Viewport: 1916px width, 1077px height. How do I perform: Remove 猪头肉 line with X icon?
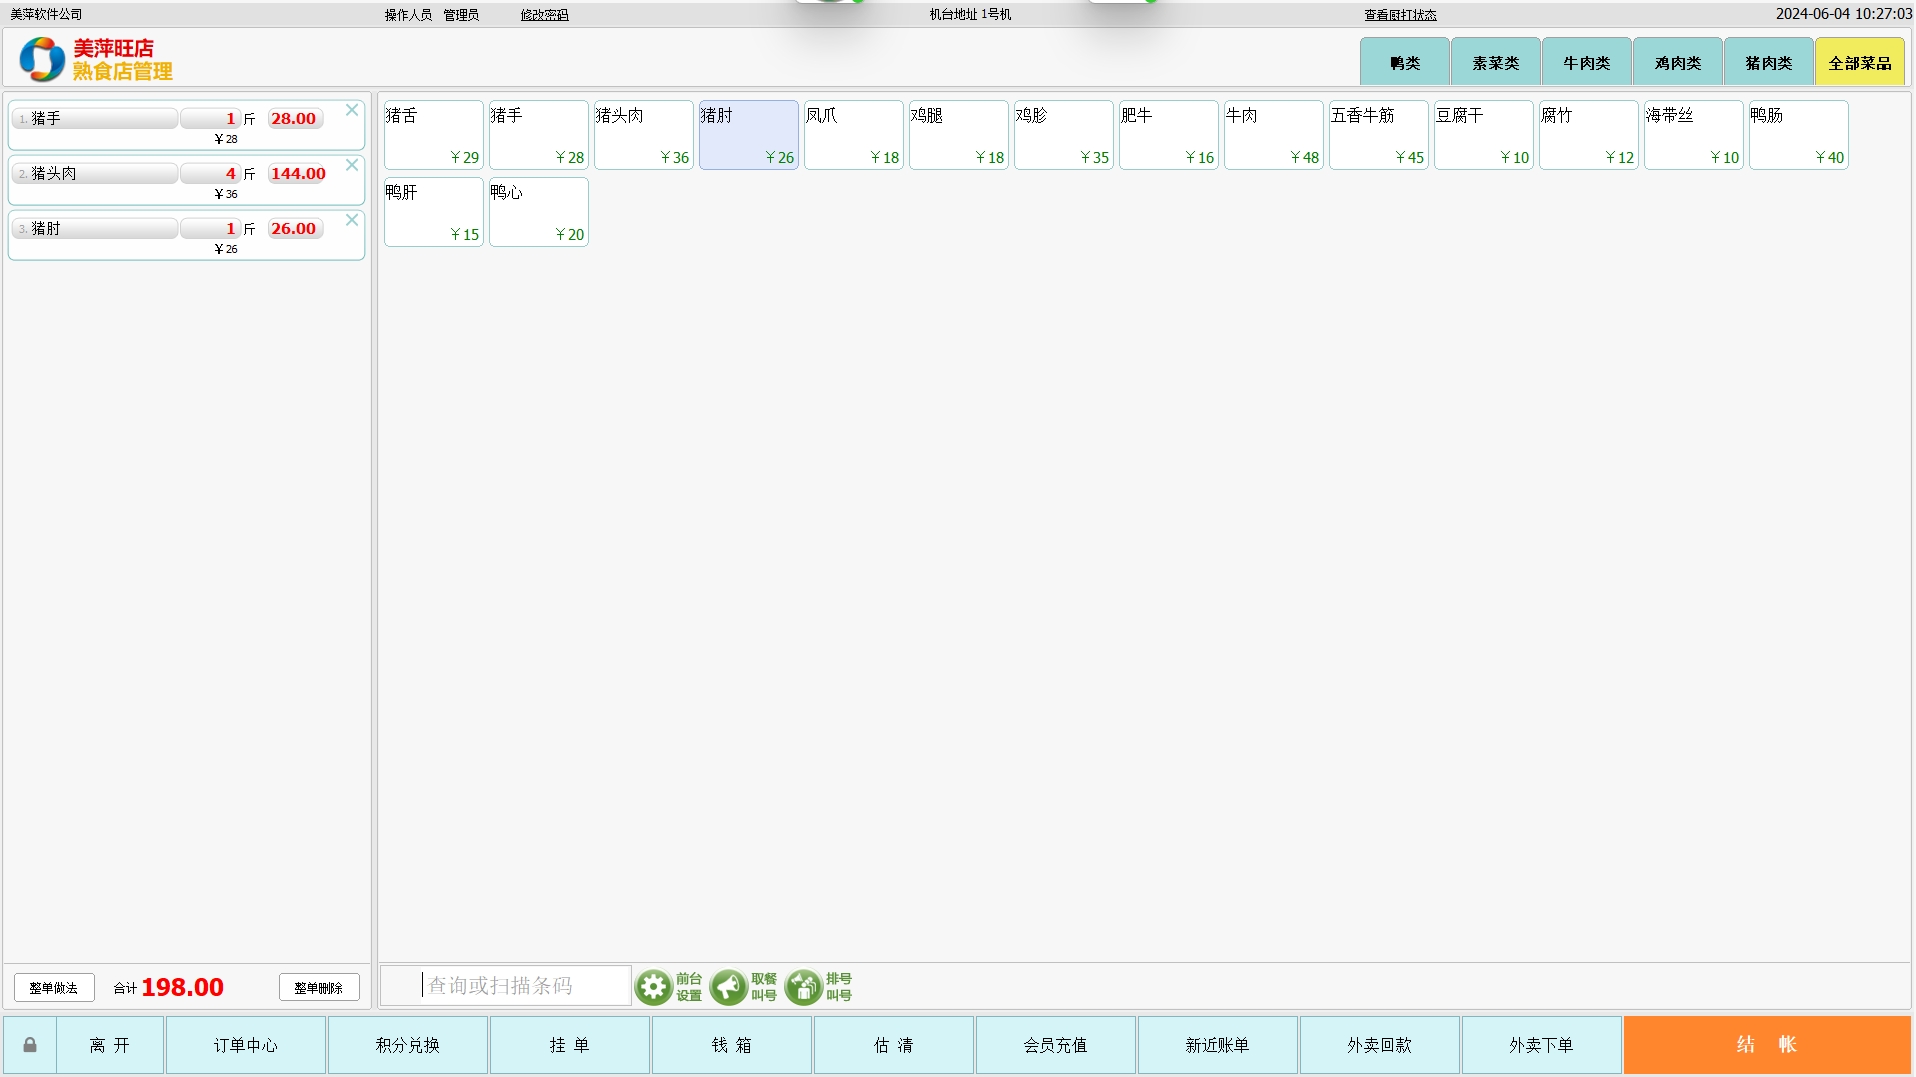[x=352, y=166]
